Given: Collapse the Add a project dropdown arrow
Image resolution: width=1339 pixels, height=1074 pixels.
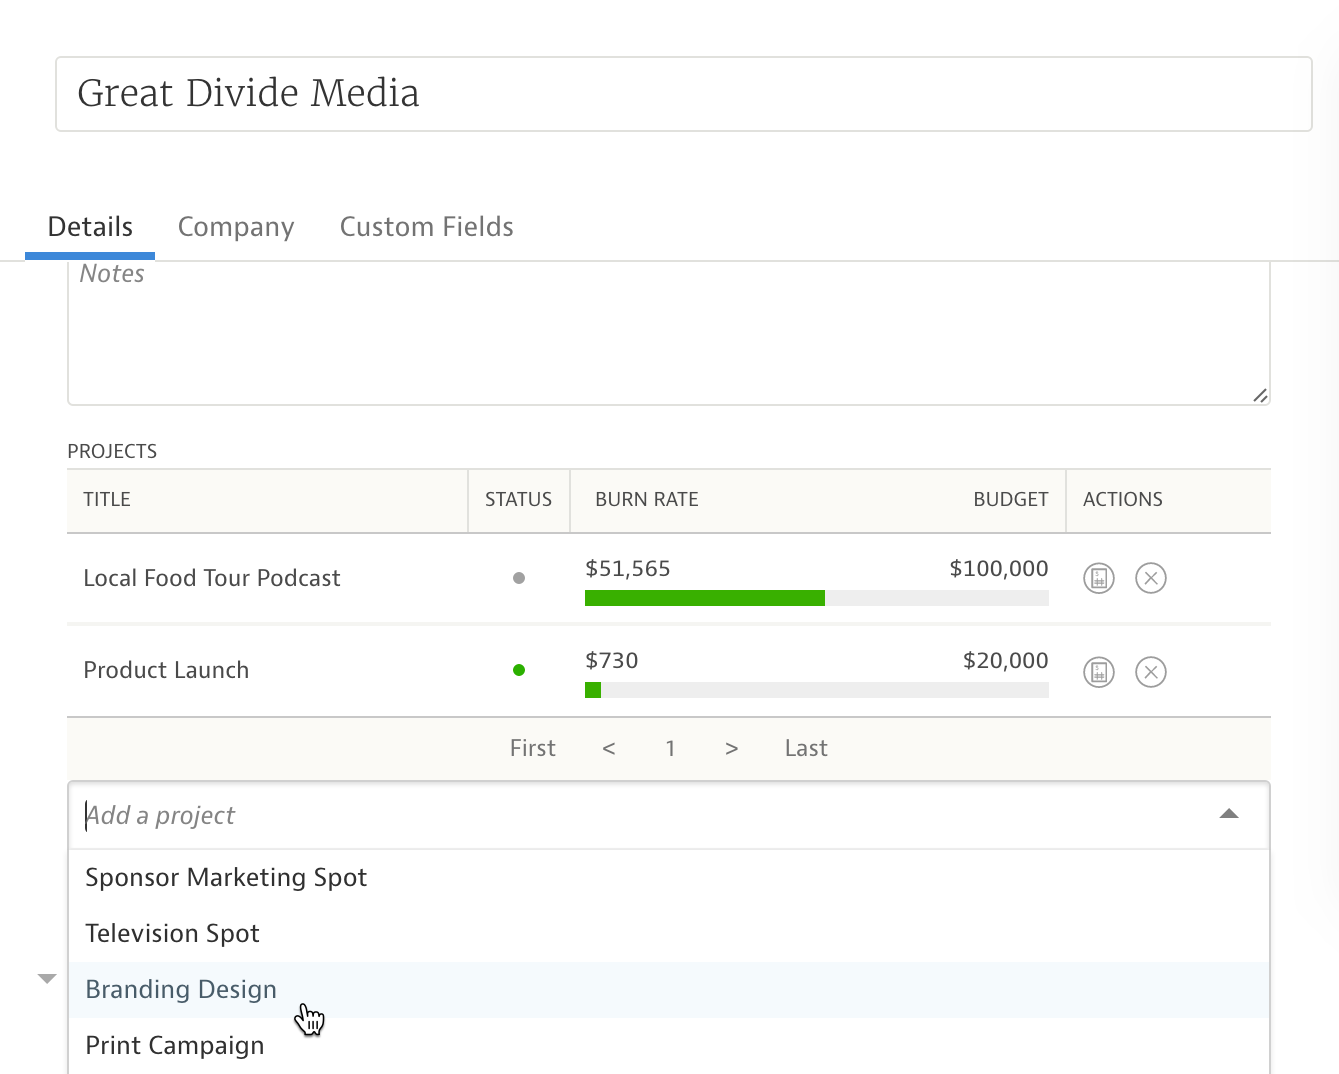Looking at the screenshot, I should pyautogui.click(x=1229, y=814).
